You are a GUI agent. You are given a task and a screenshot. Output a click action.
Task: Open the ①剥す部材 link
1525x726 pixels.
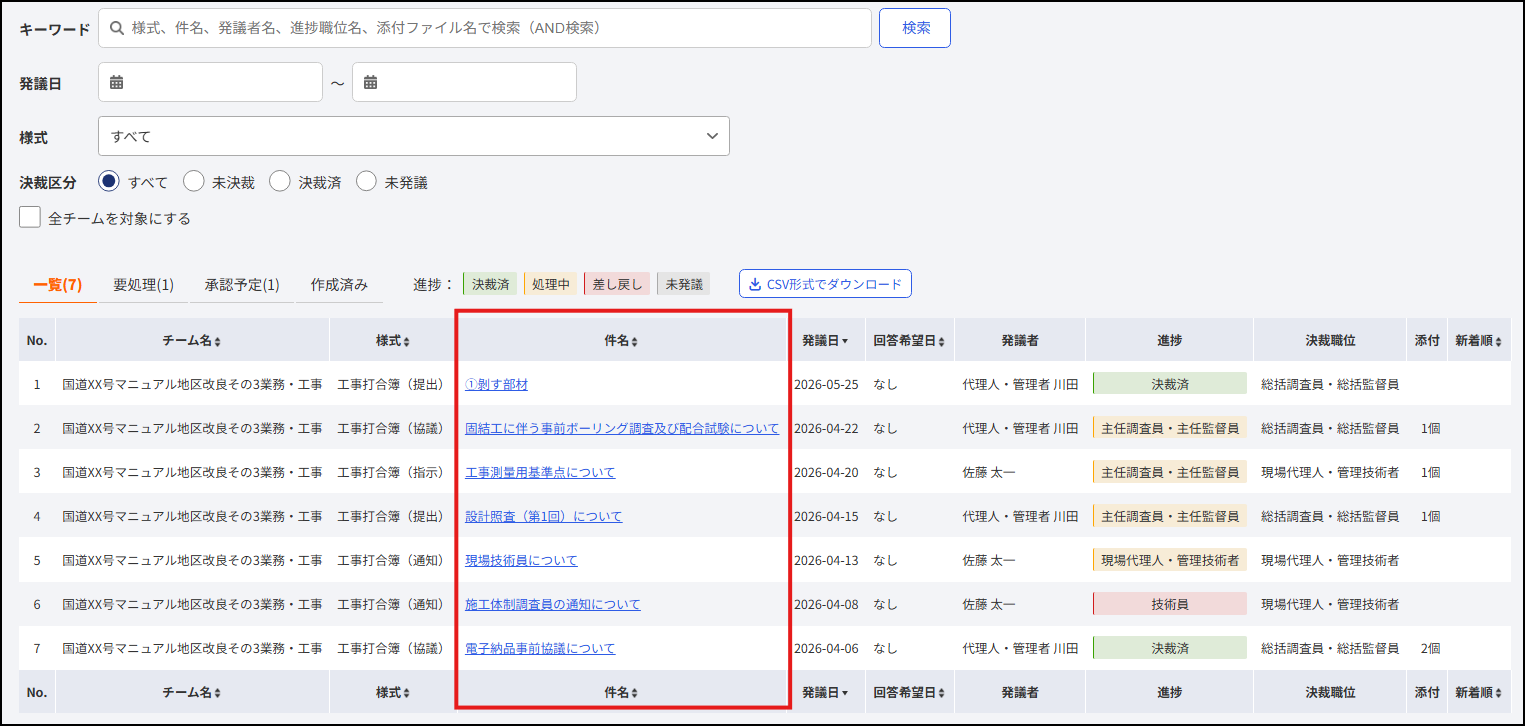coord(496,384)
